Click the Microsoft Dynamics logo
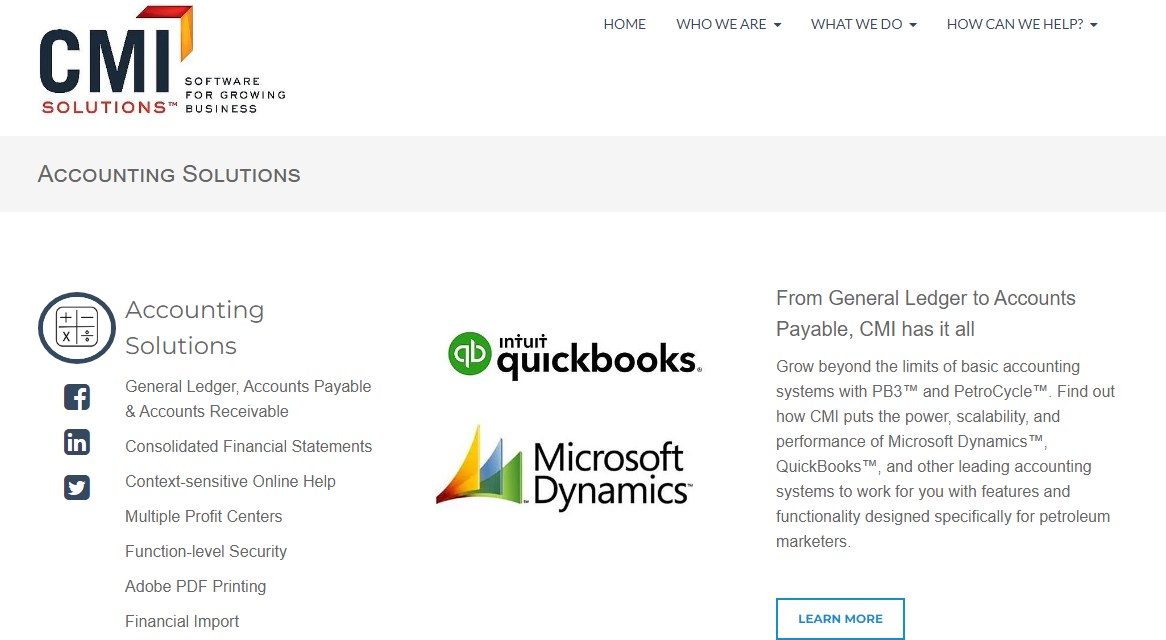1166x640 pixels. pos(565,468)
